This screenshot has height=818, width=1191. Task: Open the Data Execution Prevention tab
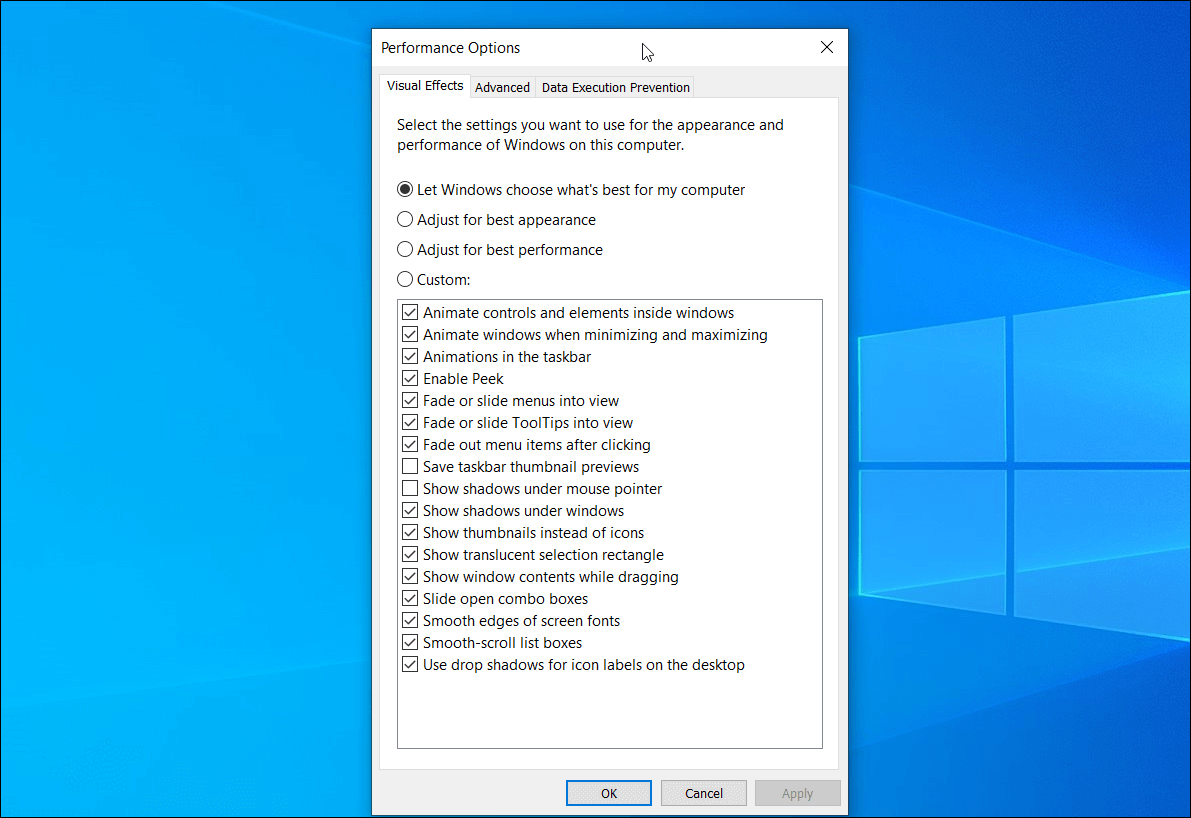pos(615,87)
